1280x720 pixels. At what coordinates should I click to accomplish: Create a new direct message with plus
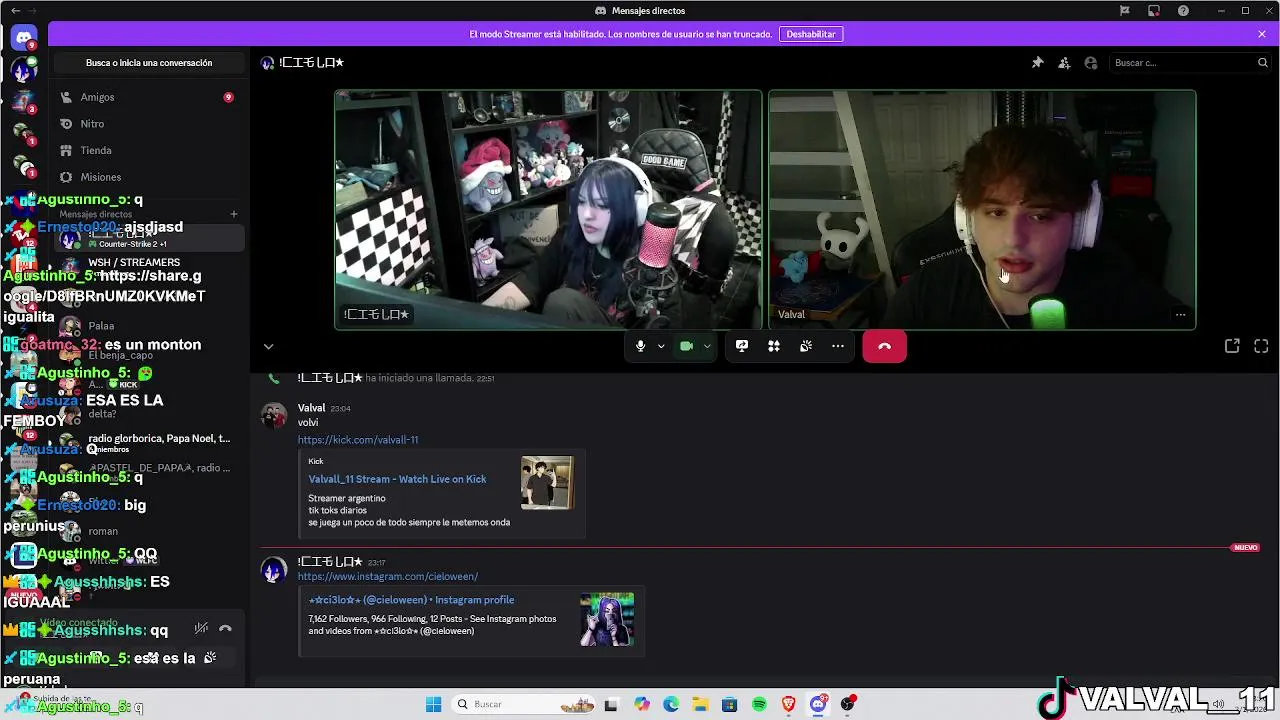234,214
